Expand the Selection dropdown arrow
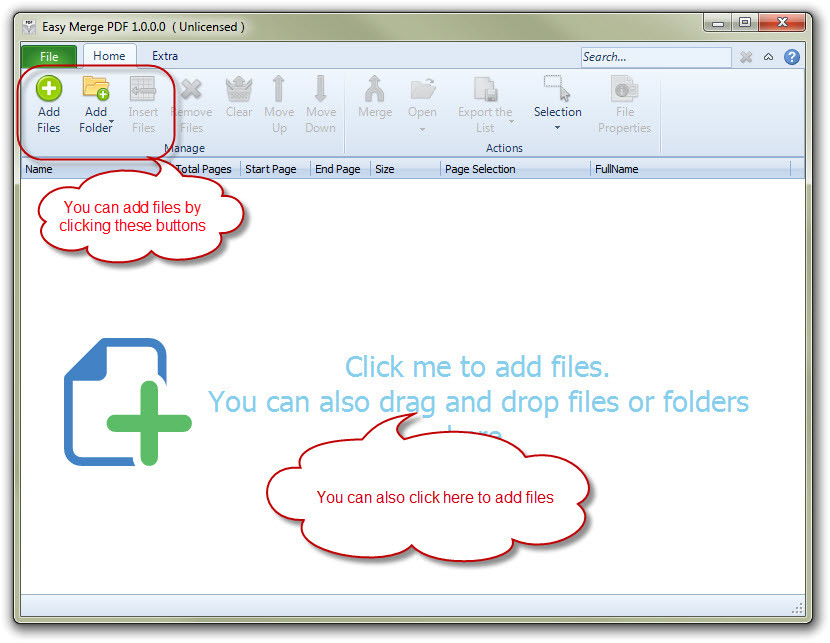This screenshot has height=643, width=830. (557, 128)
